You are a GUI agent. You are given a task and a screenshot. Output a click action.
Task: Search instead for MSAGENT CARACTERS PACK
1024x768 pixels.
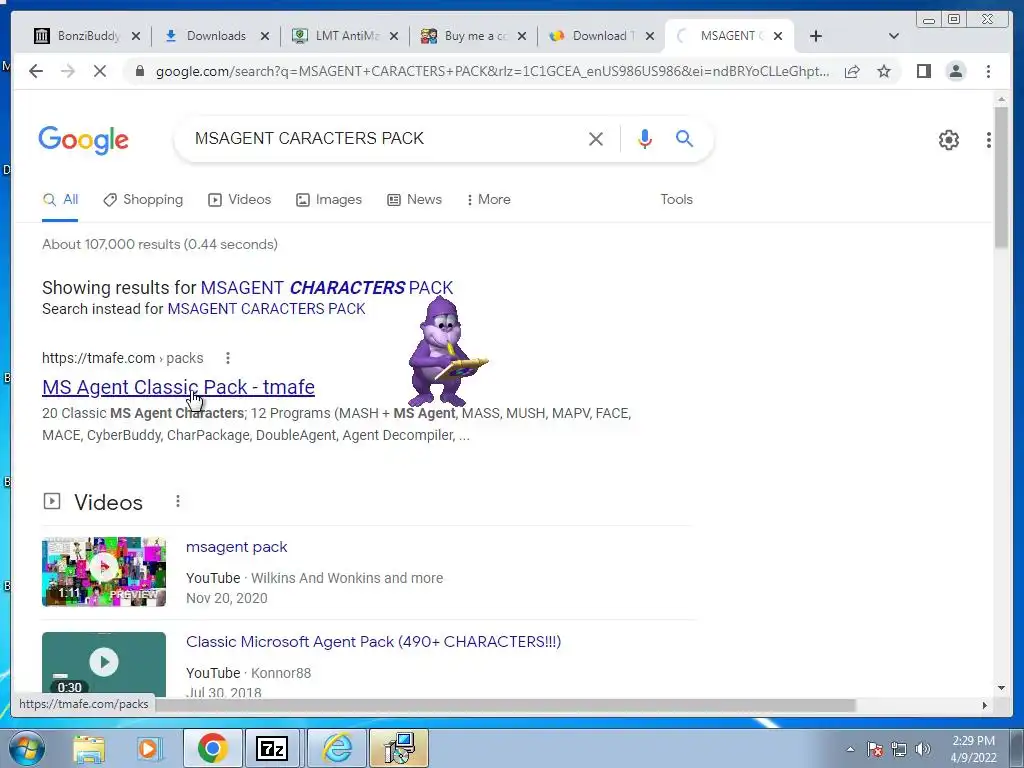[266, 309]
